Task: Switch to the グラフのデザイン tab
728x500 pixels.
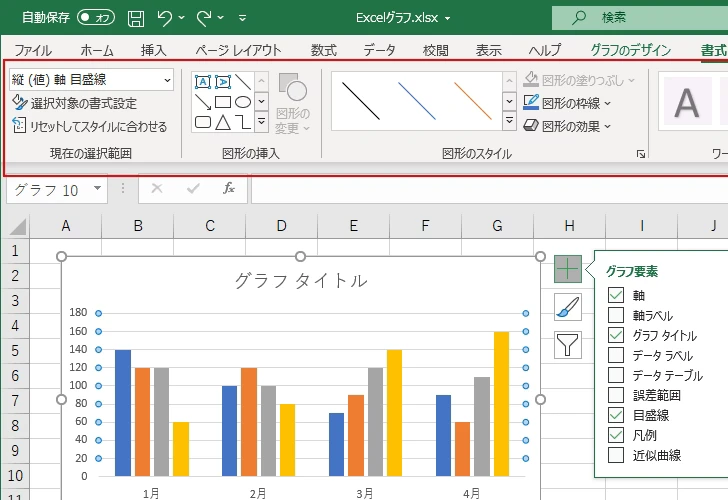Action: tap(630, 50)
